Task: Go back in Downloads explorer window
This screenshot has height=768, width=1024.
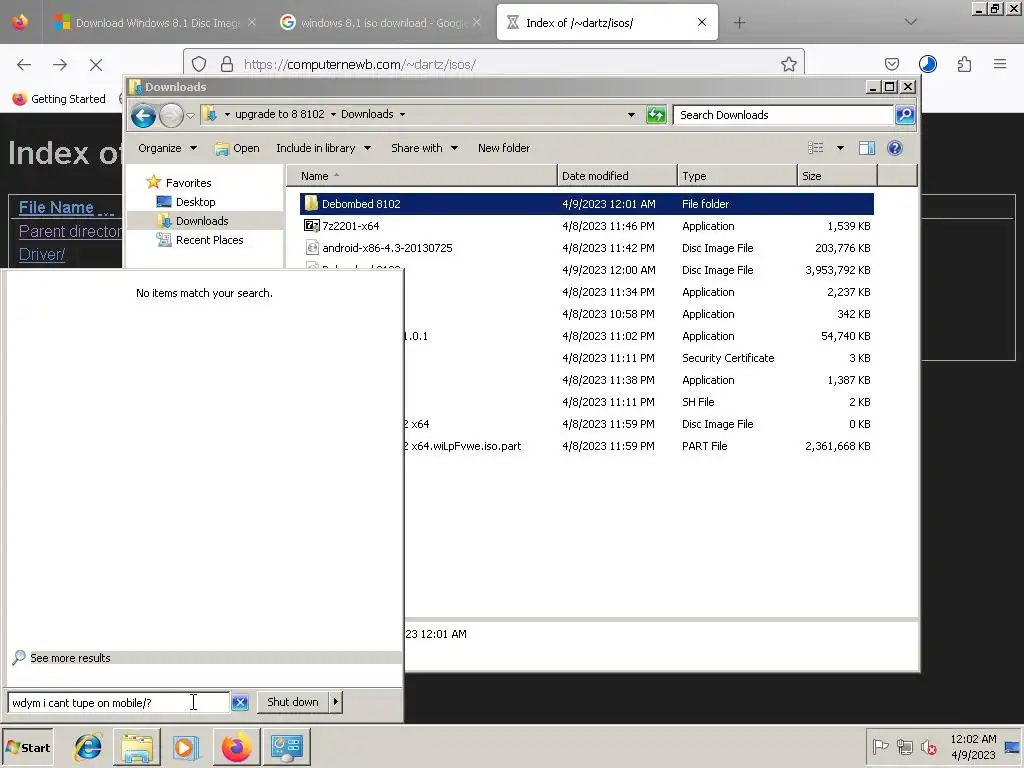Action: [x=143, y=116]
